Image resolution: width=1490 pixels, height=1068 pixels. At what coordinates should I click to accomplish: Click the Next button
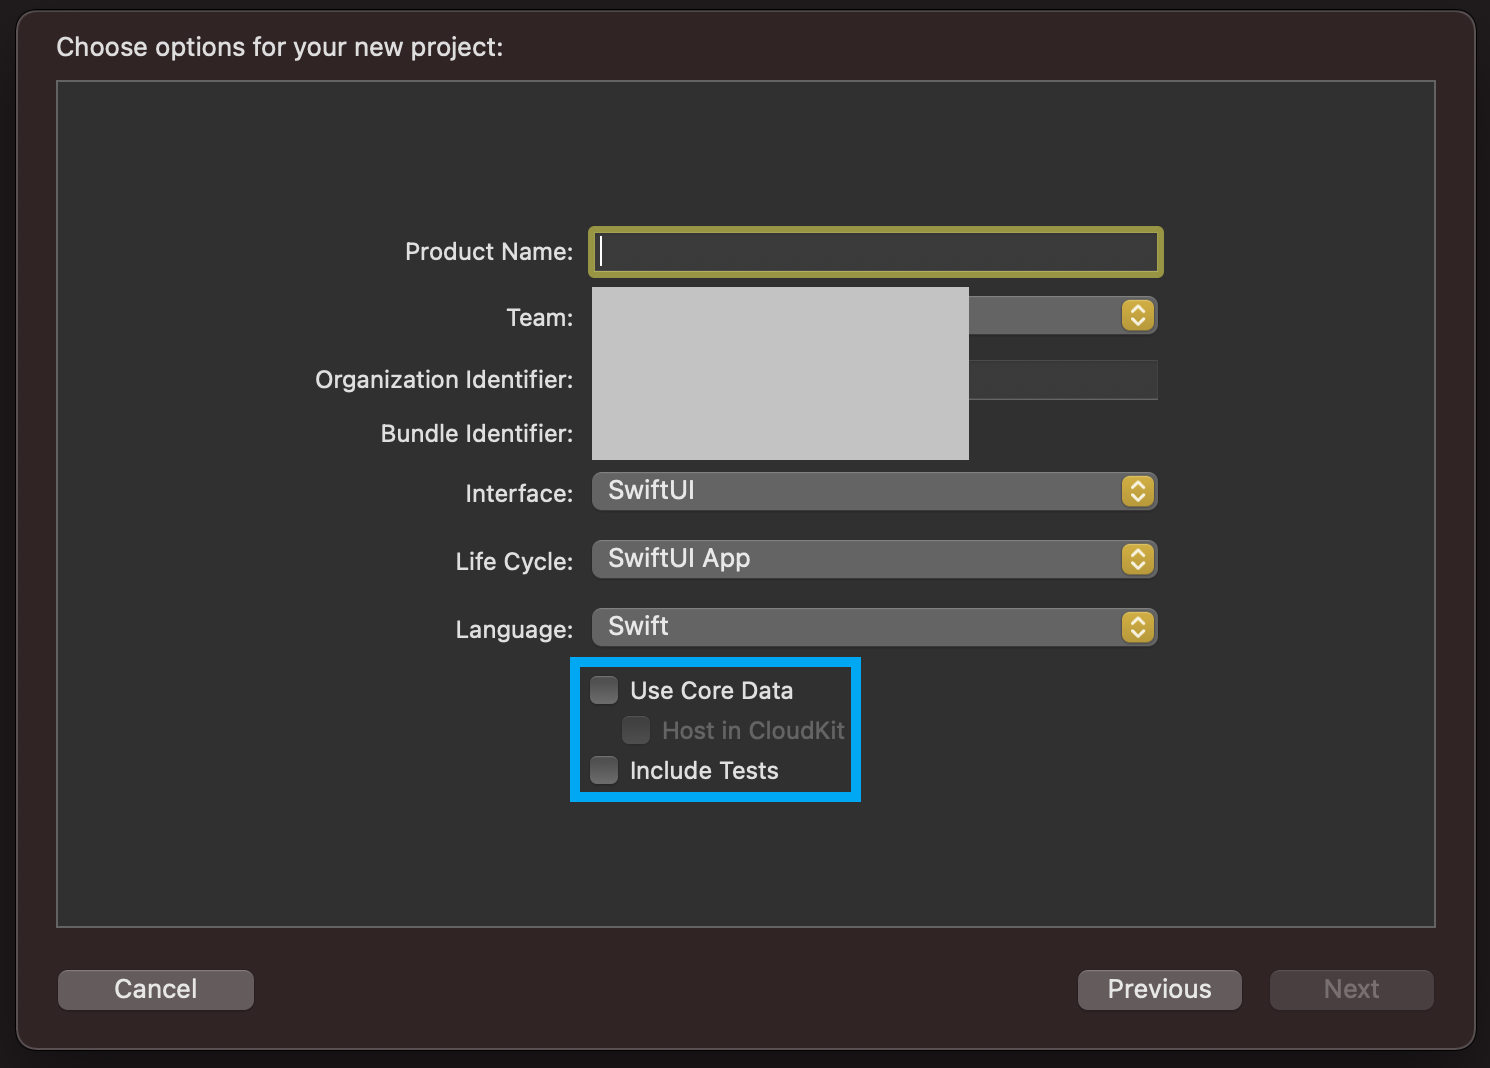coord(1351,989)
